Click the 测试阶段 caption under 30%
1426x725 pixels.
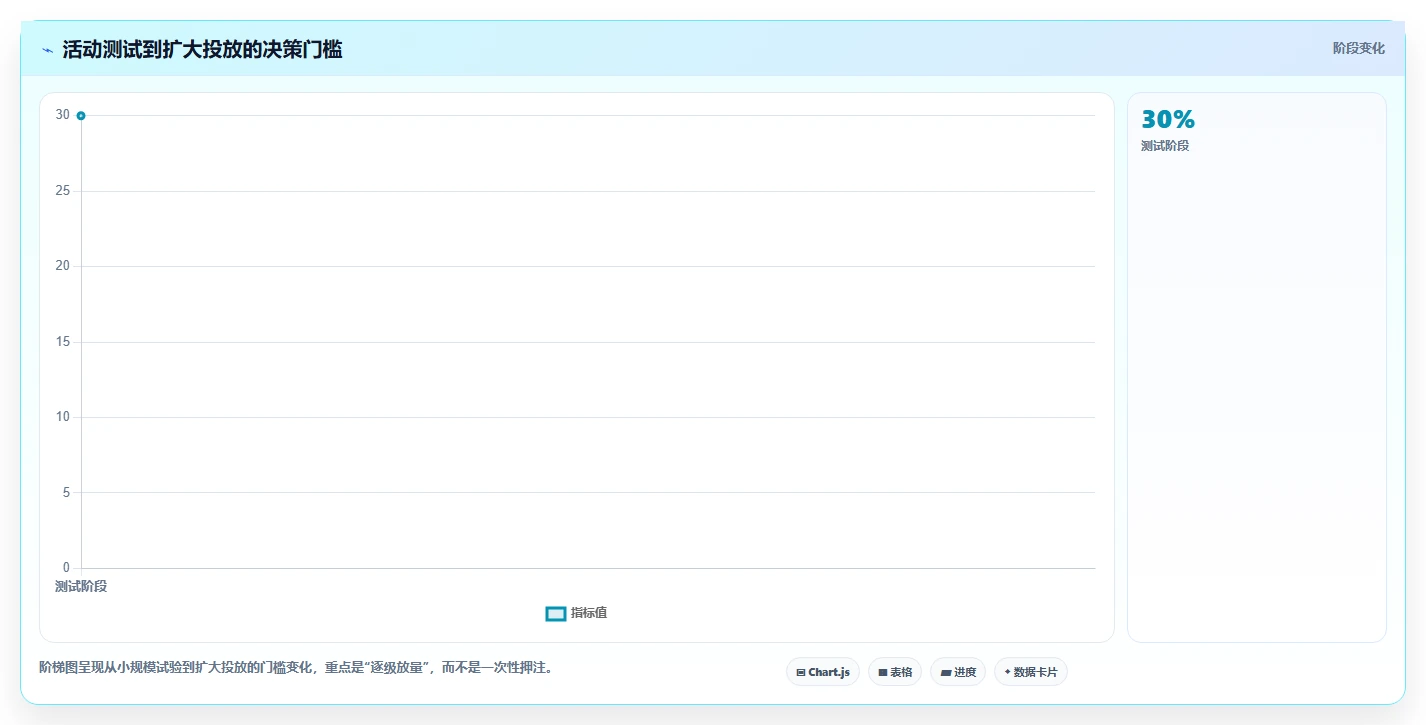[1165, 146]
